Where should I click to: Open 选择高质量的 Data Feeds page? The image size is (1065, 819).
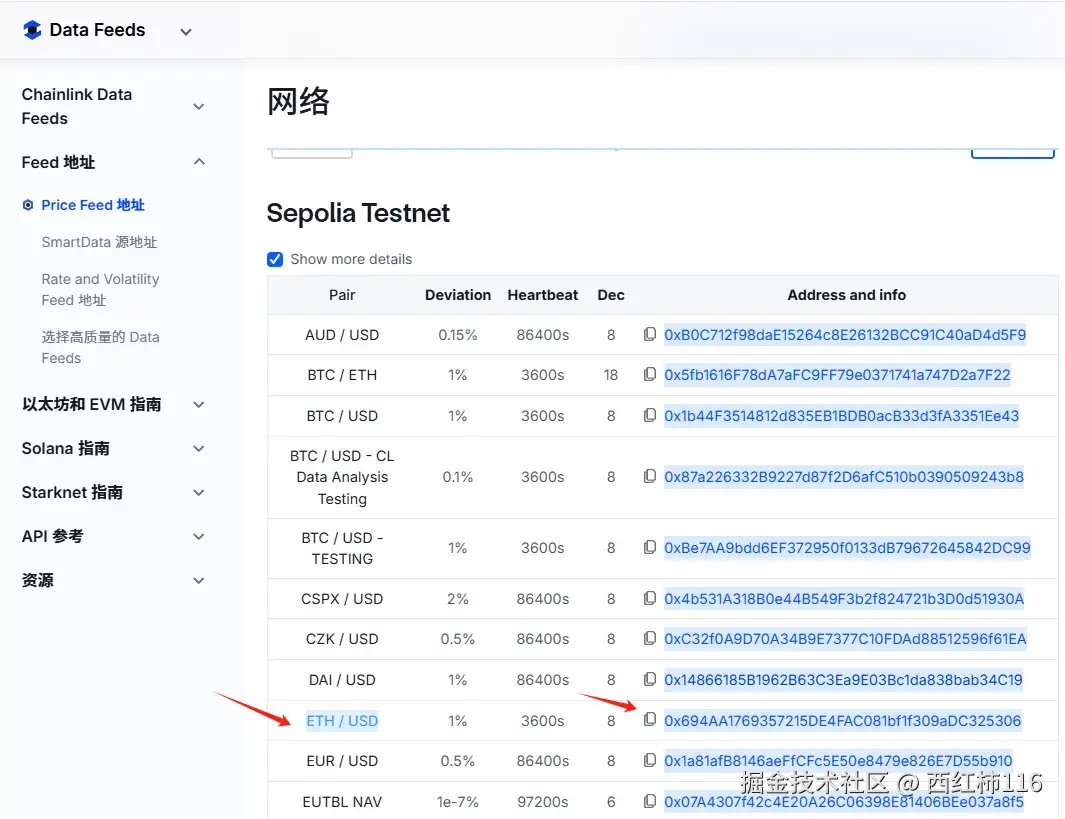point(101,347)
